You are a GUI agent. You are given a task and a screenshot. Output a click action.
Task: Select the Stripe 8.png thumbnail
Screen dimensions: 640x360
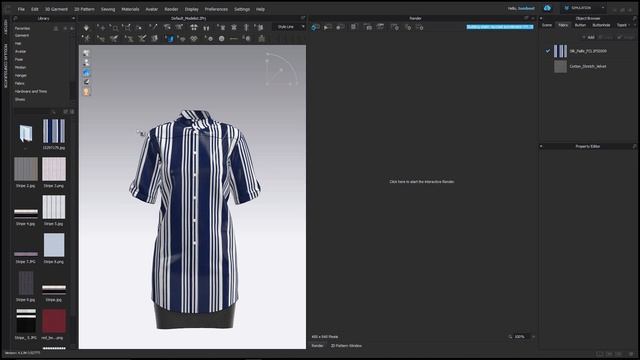click(x=54, y=245)
